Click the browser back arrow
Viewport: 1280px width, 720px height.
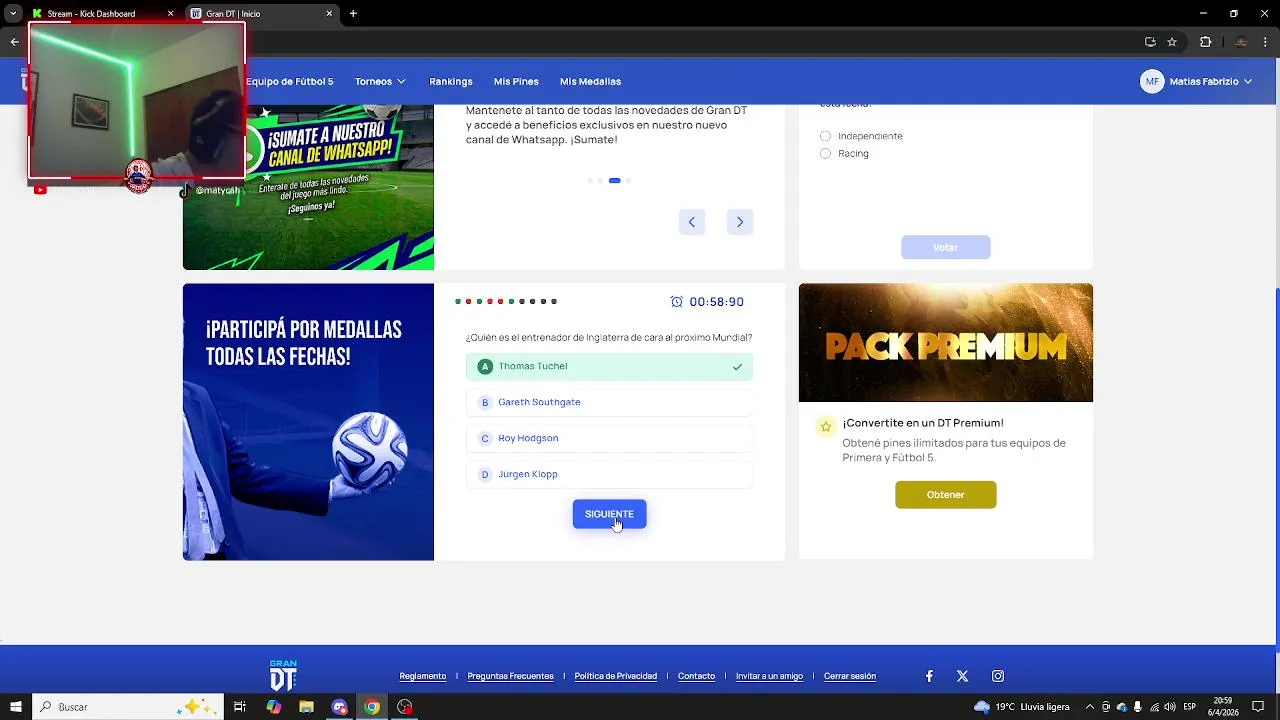point(14,42)
